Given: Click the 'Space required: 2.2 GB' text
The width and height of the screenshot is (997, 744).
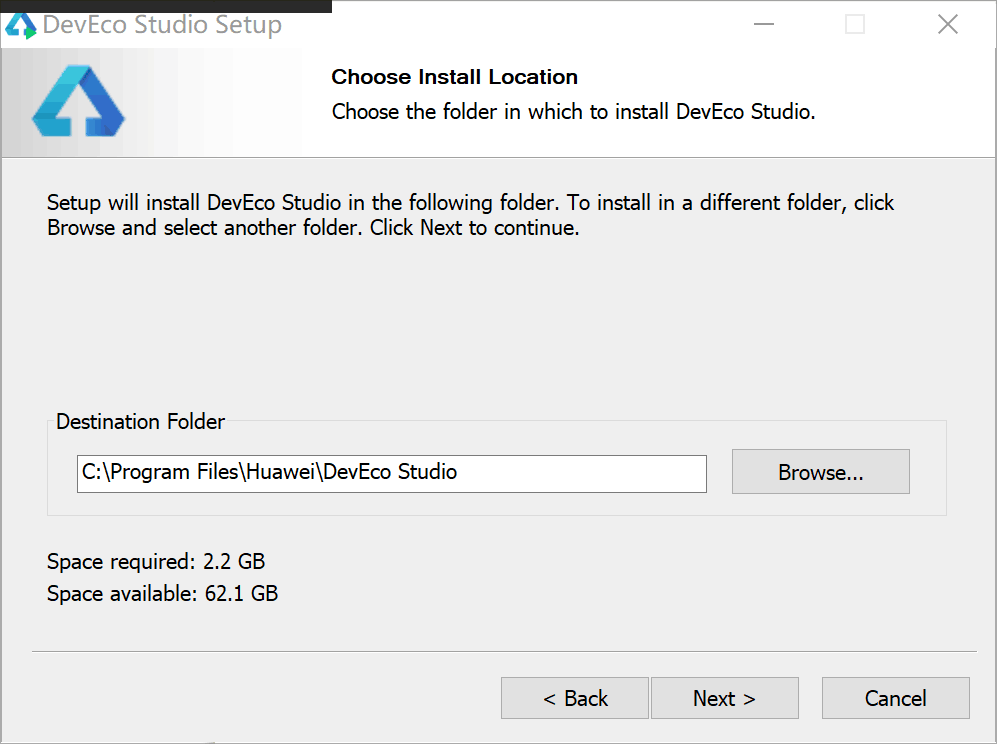Looking at the screenshot, I should (156, 561).
